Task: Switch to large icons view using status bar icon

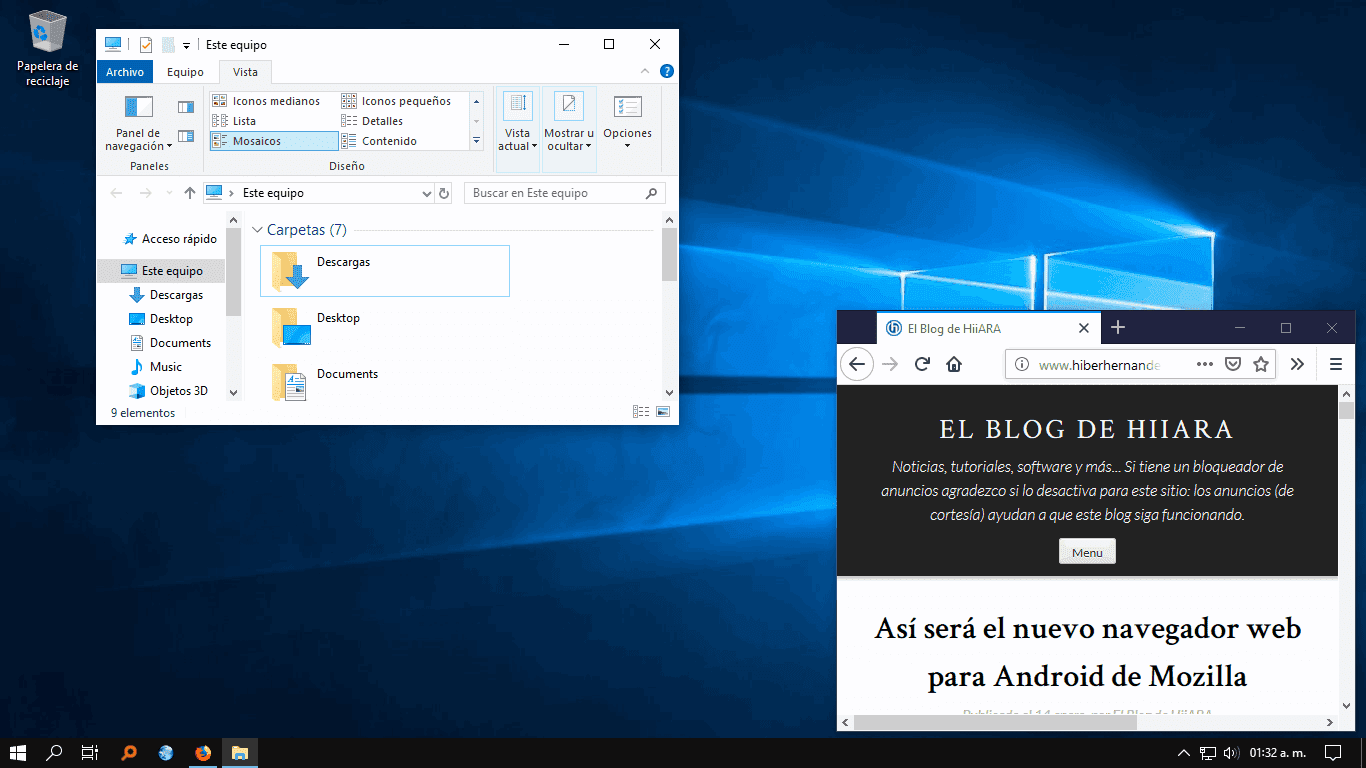Action: [662, 412]
